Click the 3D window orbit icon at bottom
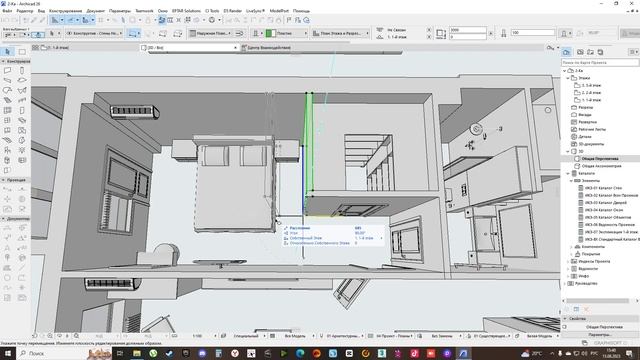 point(59,336)
